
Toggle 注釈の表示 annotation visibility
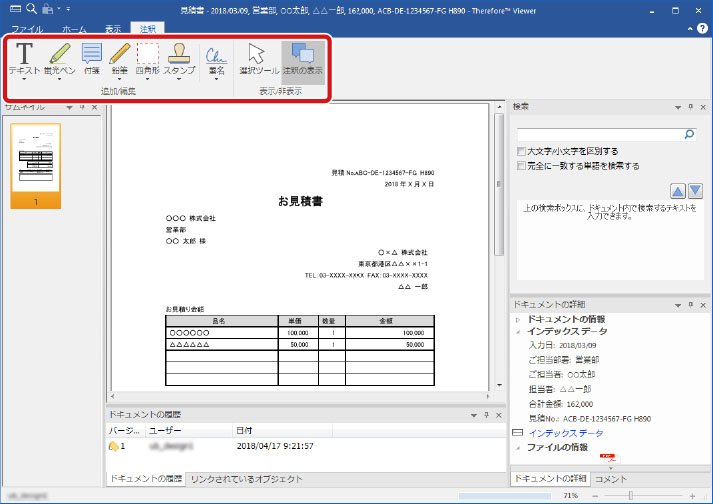[x=303, y=58]
